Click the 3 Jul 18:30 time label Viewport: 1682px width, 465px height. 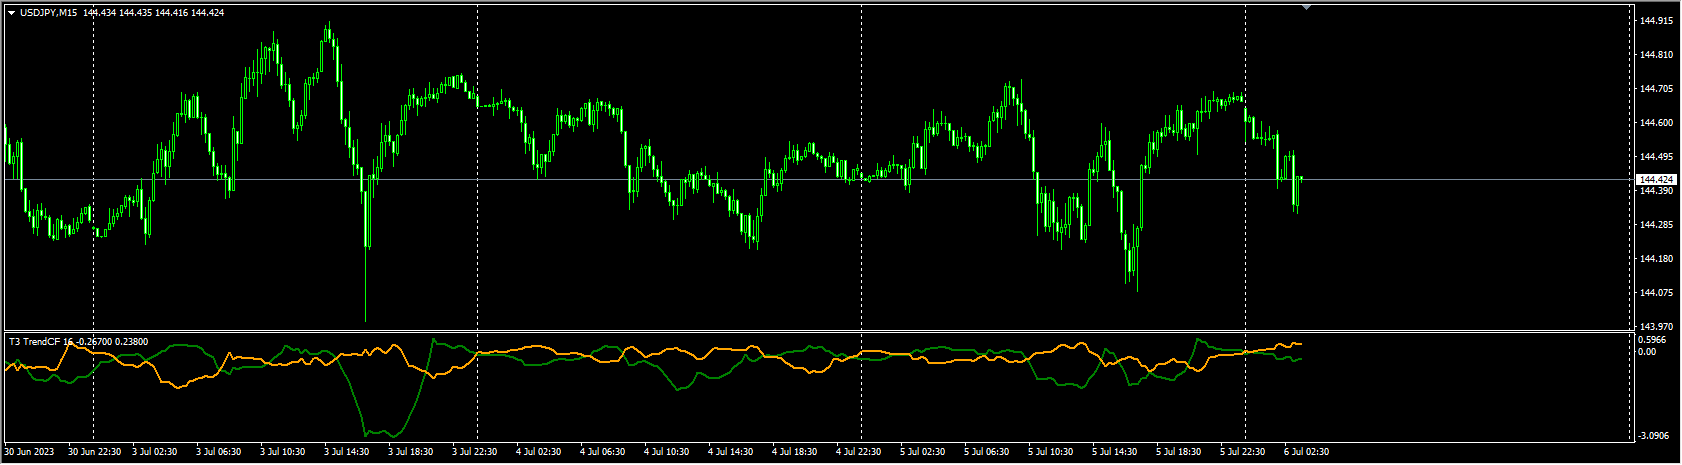pyautogui.click(x=411, y=452)
